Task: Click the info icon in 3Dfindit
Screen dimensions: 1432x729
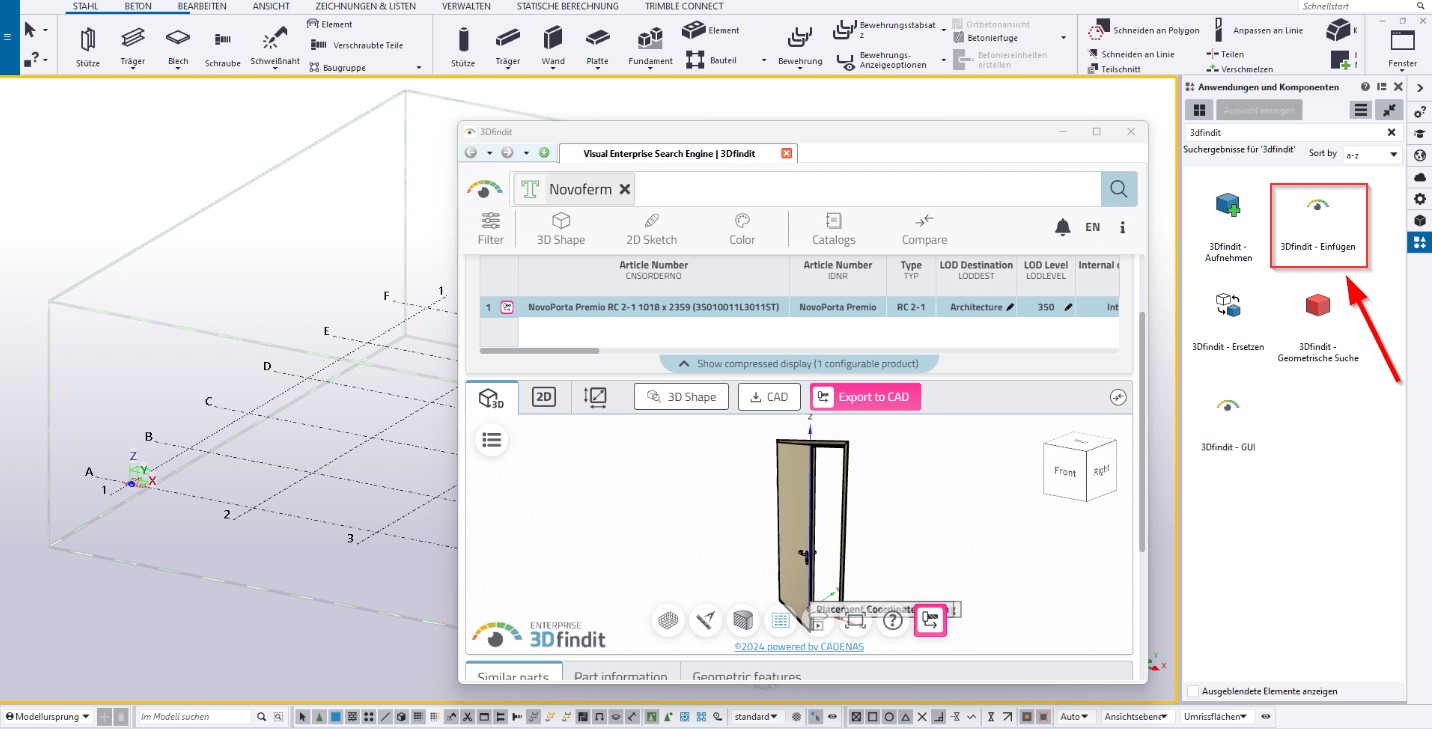Action: [1122, 227]
